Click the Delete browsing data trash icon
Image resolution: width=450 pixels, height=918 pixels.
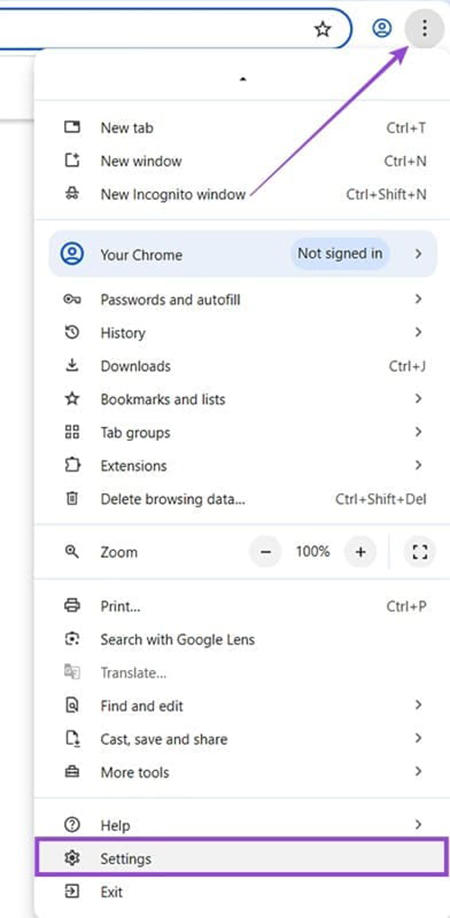click(72, 499)
